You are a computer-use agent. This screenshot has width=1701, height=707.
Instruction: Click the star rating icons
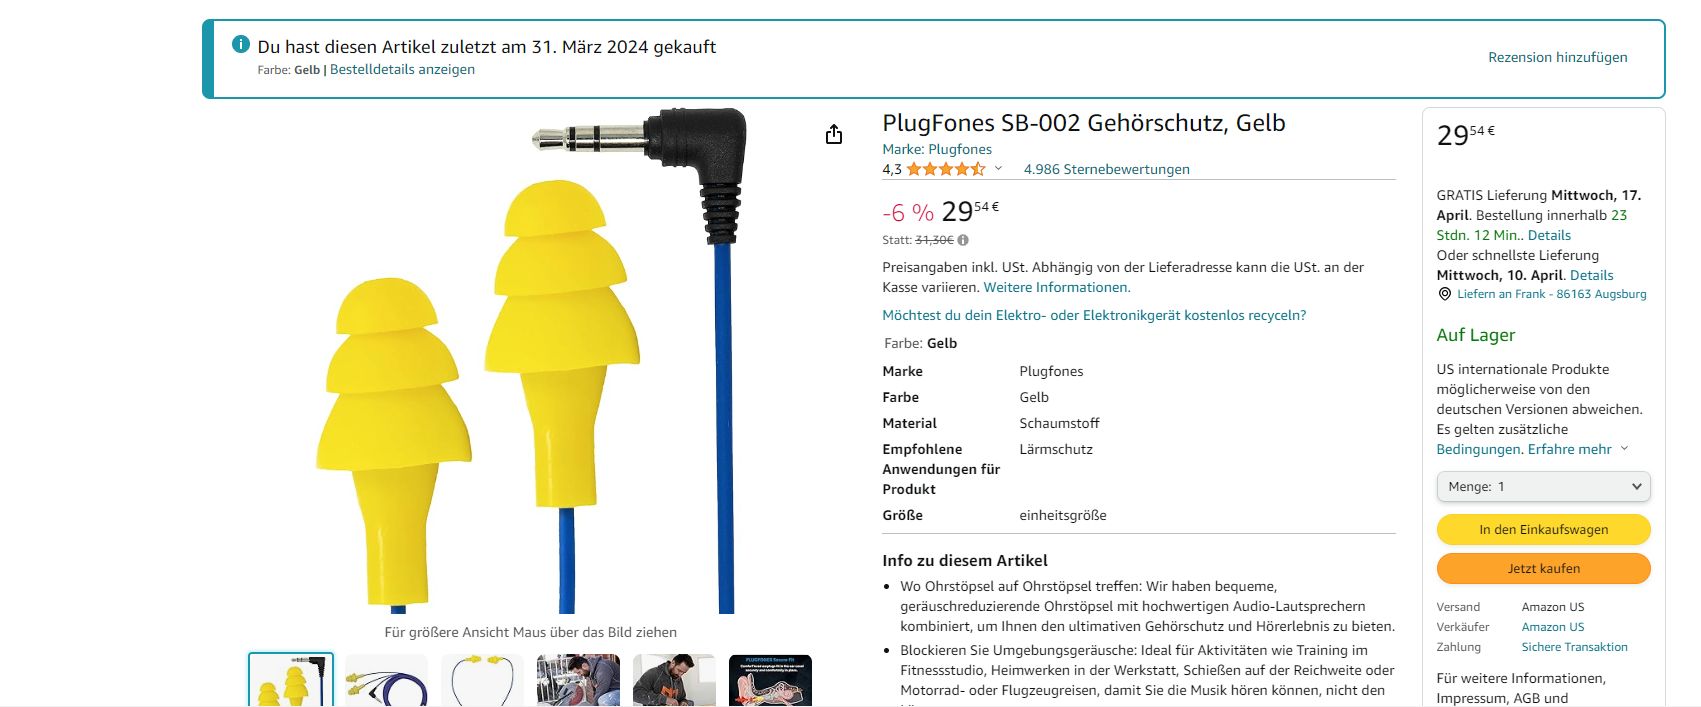tap(946, 169)
